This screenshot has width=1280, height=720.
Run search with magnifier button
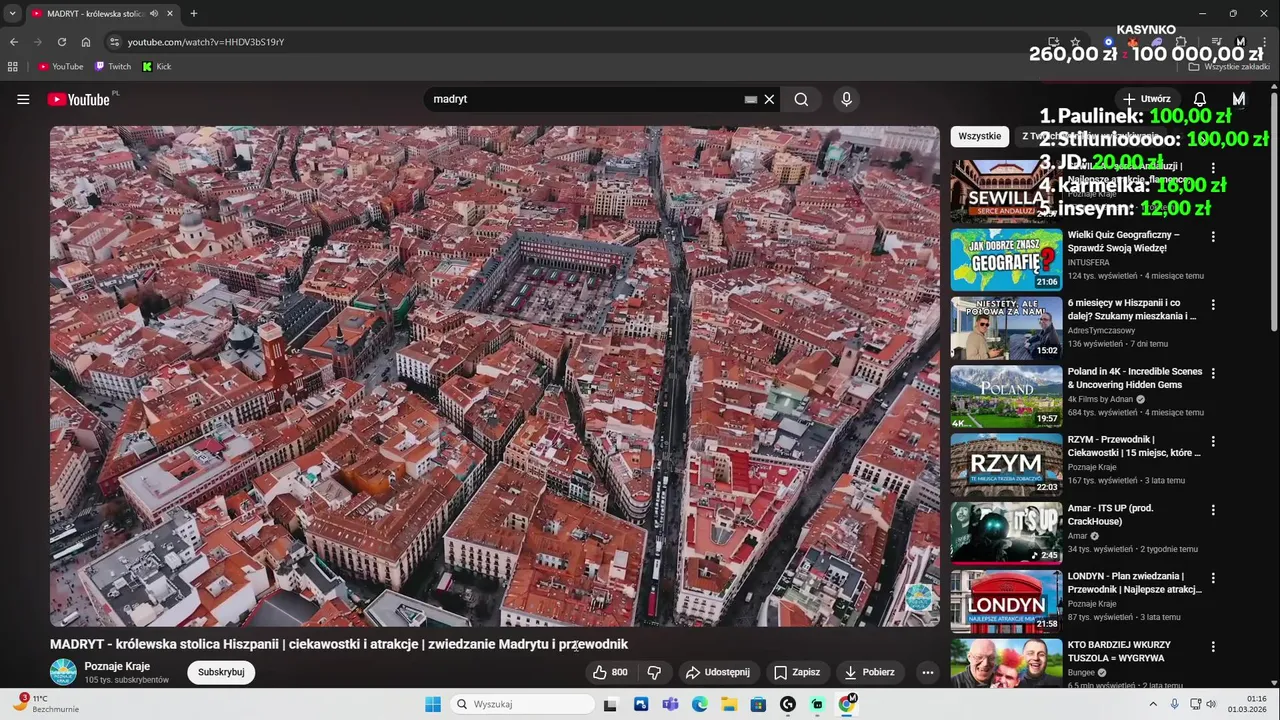click(801, 99)
